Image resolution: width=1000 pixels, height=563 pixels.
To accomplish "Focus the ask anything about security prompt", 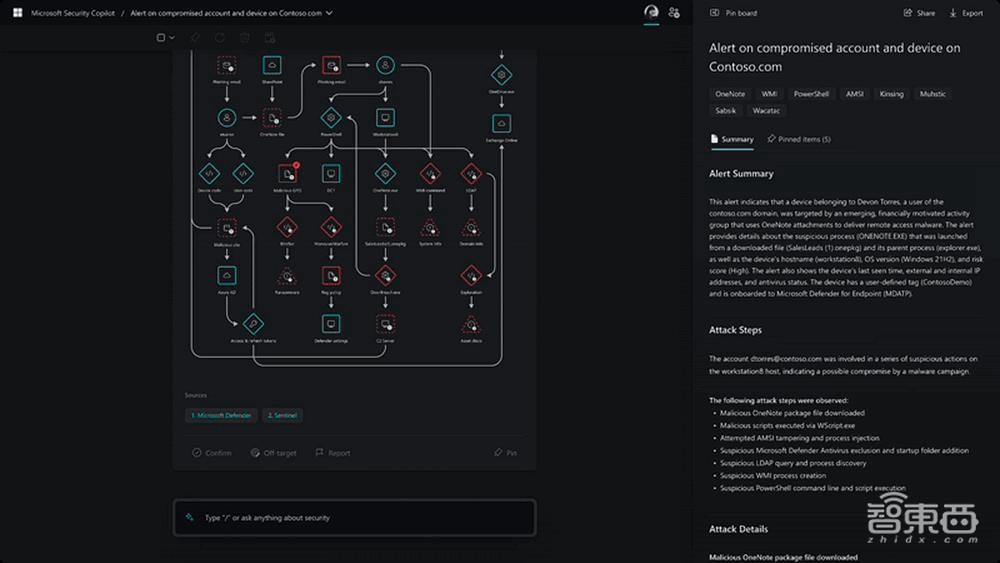I will pos(355,518).
